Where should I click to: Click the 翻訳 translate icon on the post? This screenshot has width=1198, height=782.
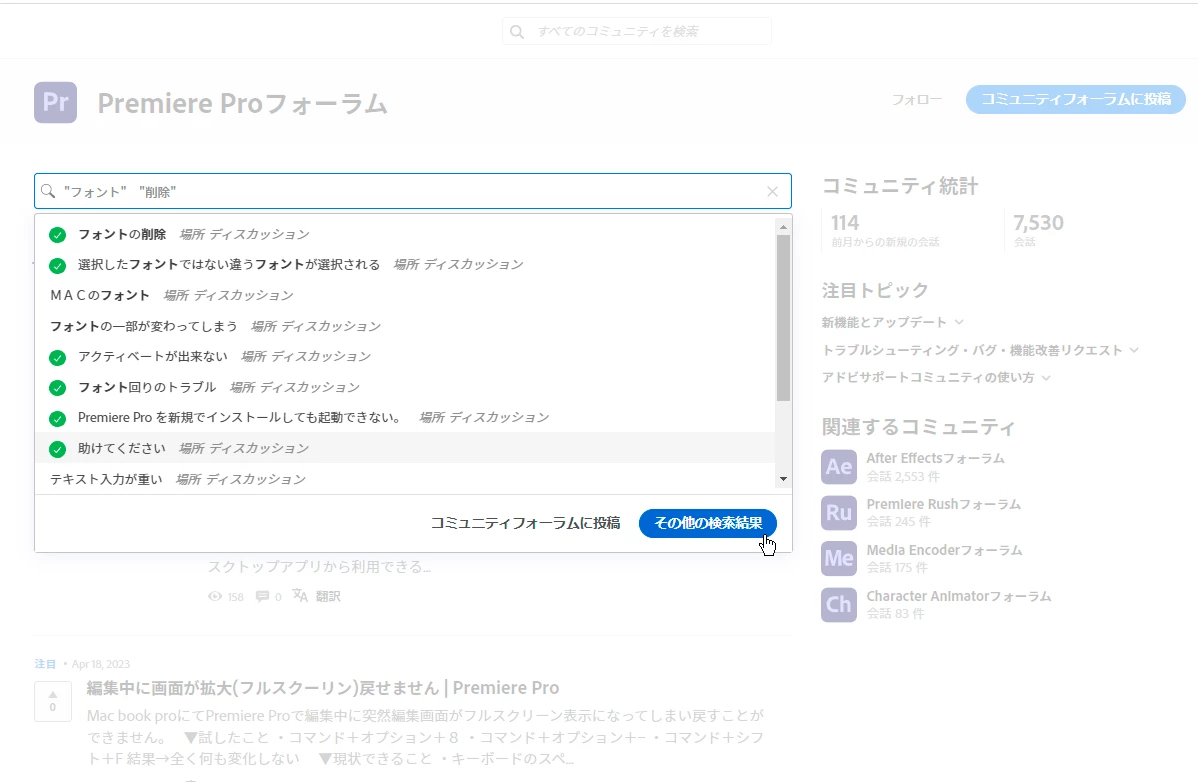pos(300,596)
